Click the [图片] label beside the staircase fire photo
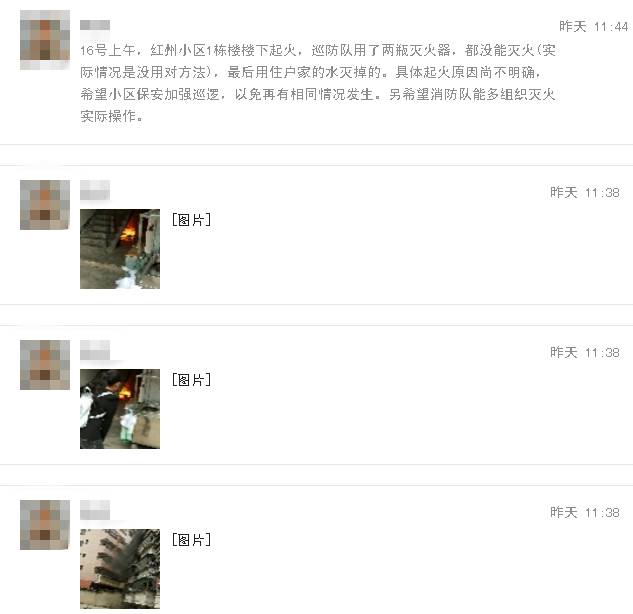The height and width of the screenshot is (614, 633). pos(191,220)
